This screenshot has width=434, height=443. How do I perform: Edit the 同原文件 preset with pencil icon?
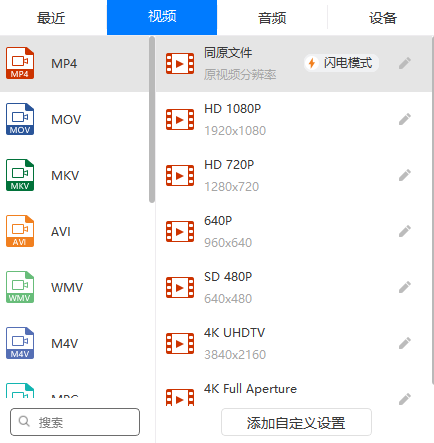405,63
